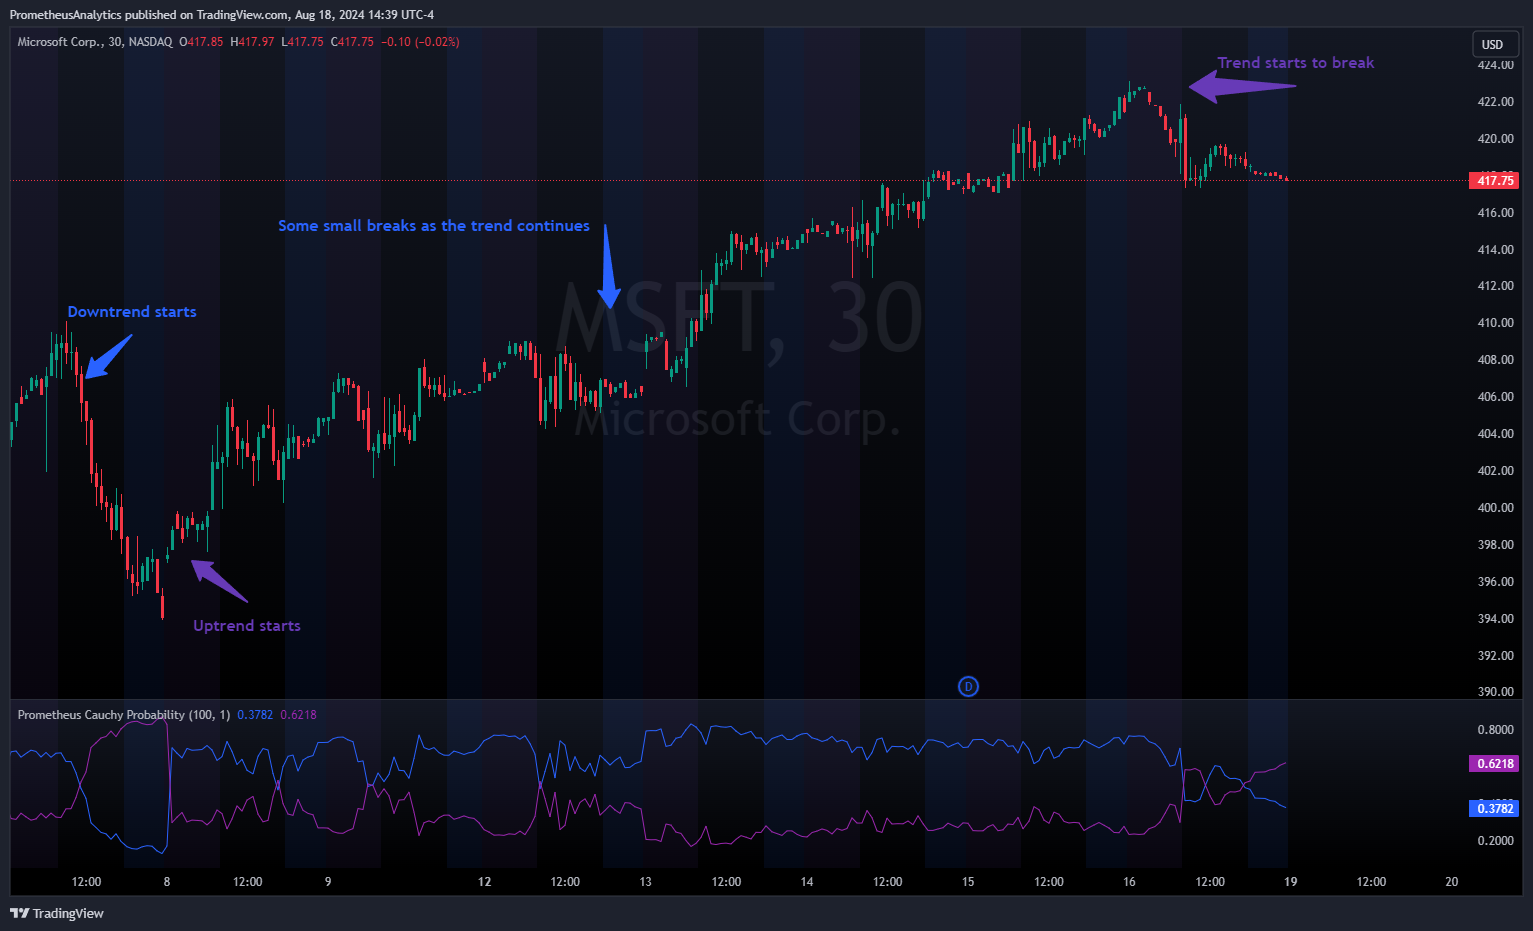This screenshot has width=1533, height=931.
Task: Click the 422.00 price axis label
Action: point(1495,102)
